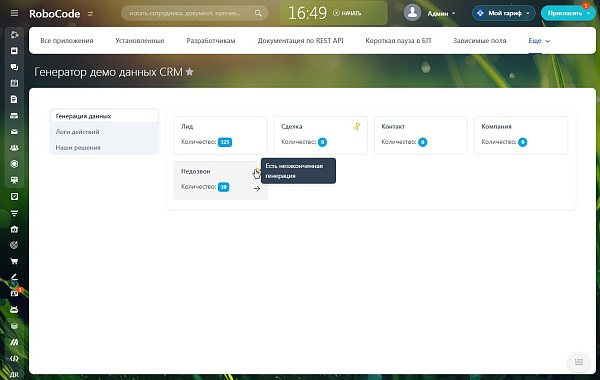Click the signature pen sidebar icon

[x=14, y=277]
